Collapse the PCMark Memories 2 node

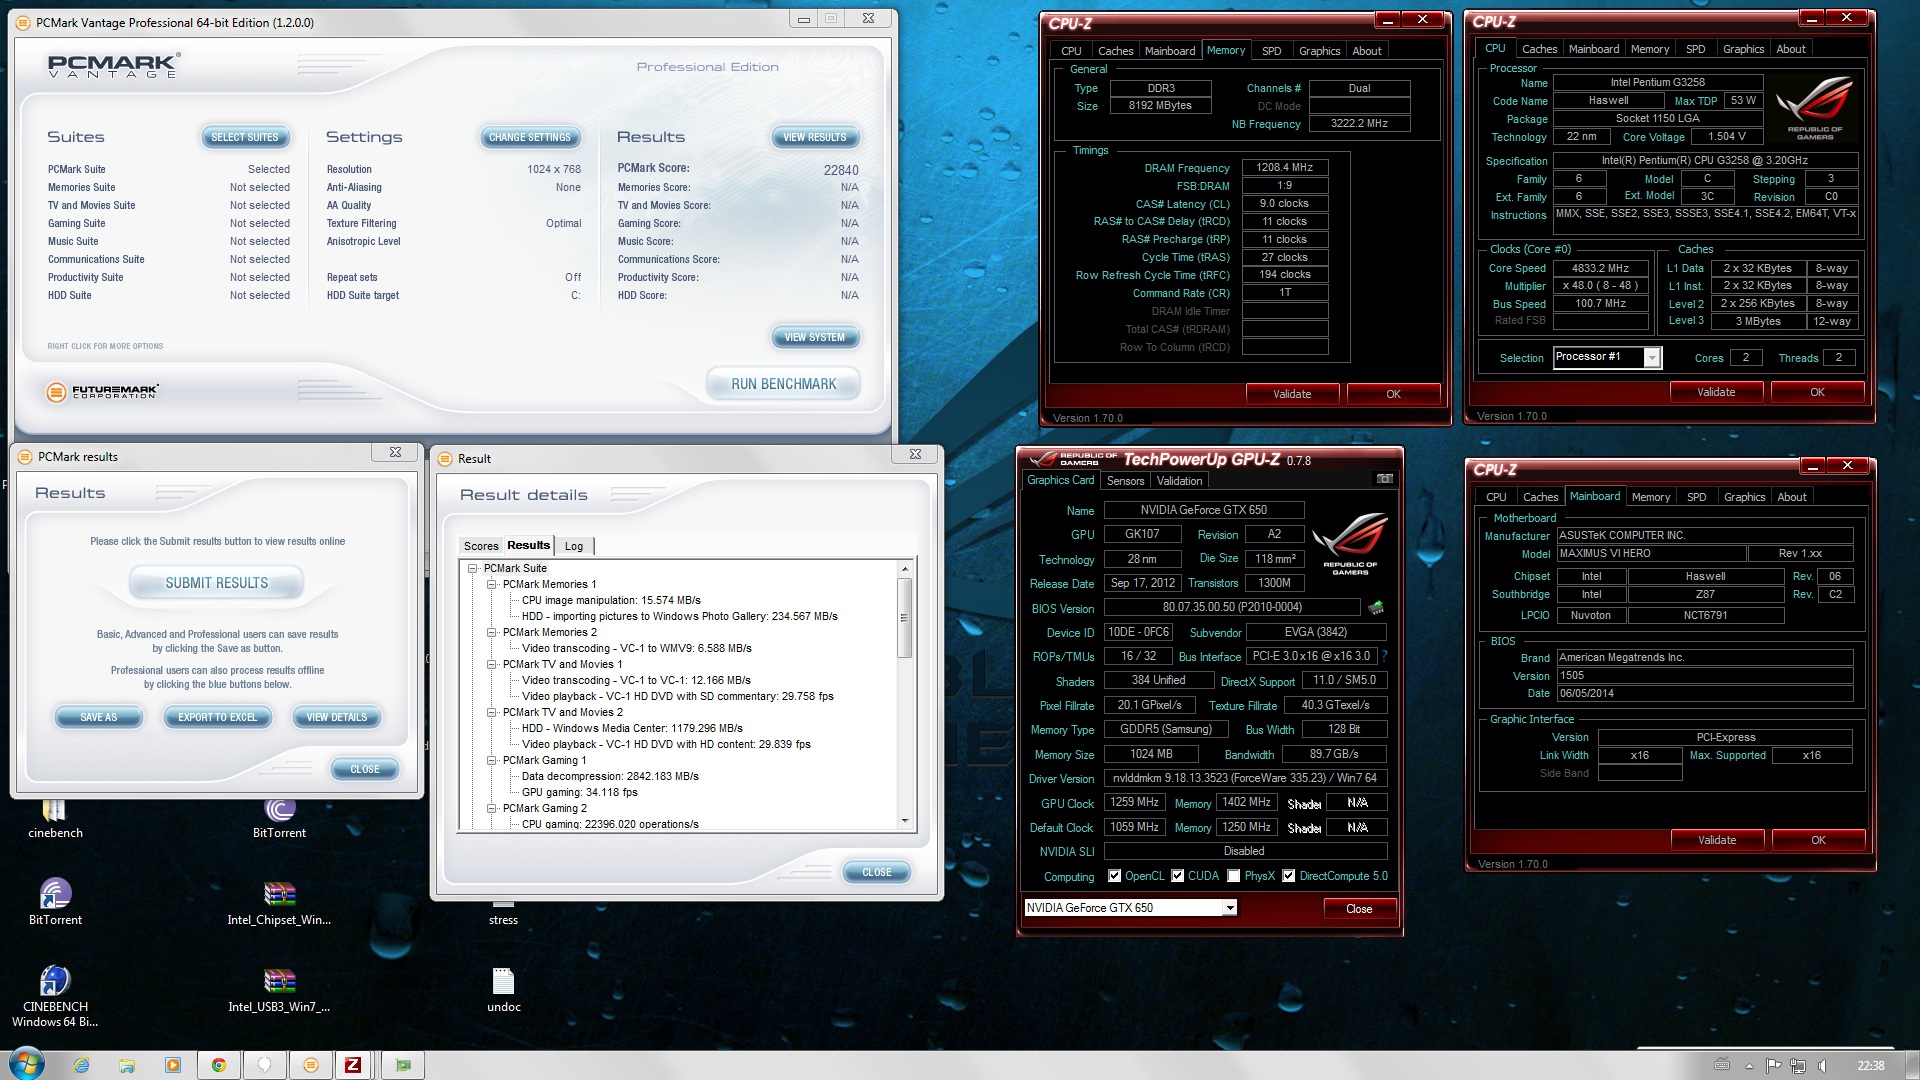(491, 632)
